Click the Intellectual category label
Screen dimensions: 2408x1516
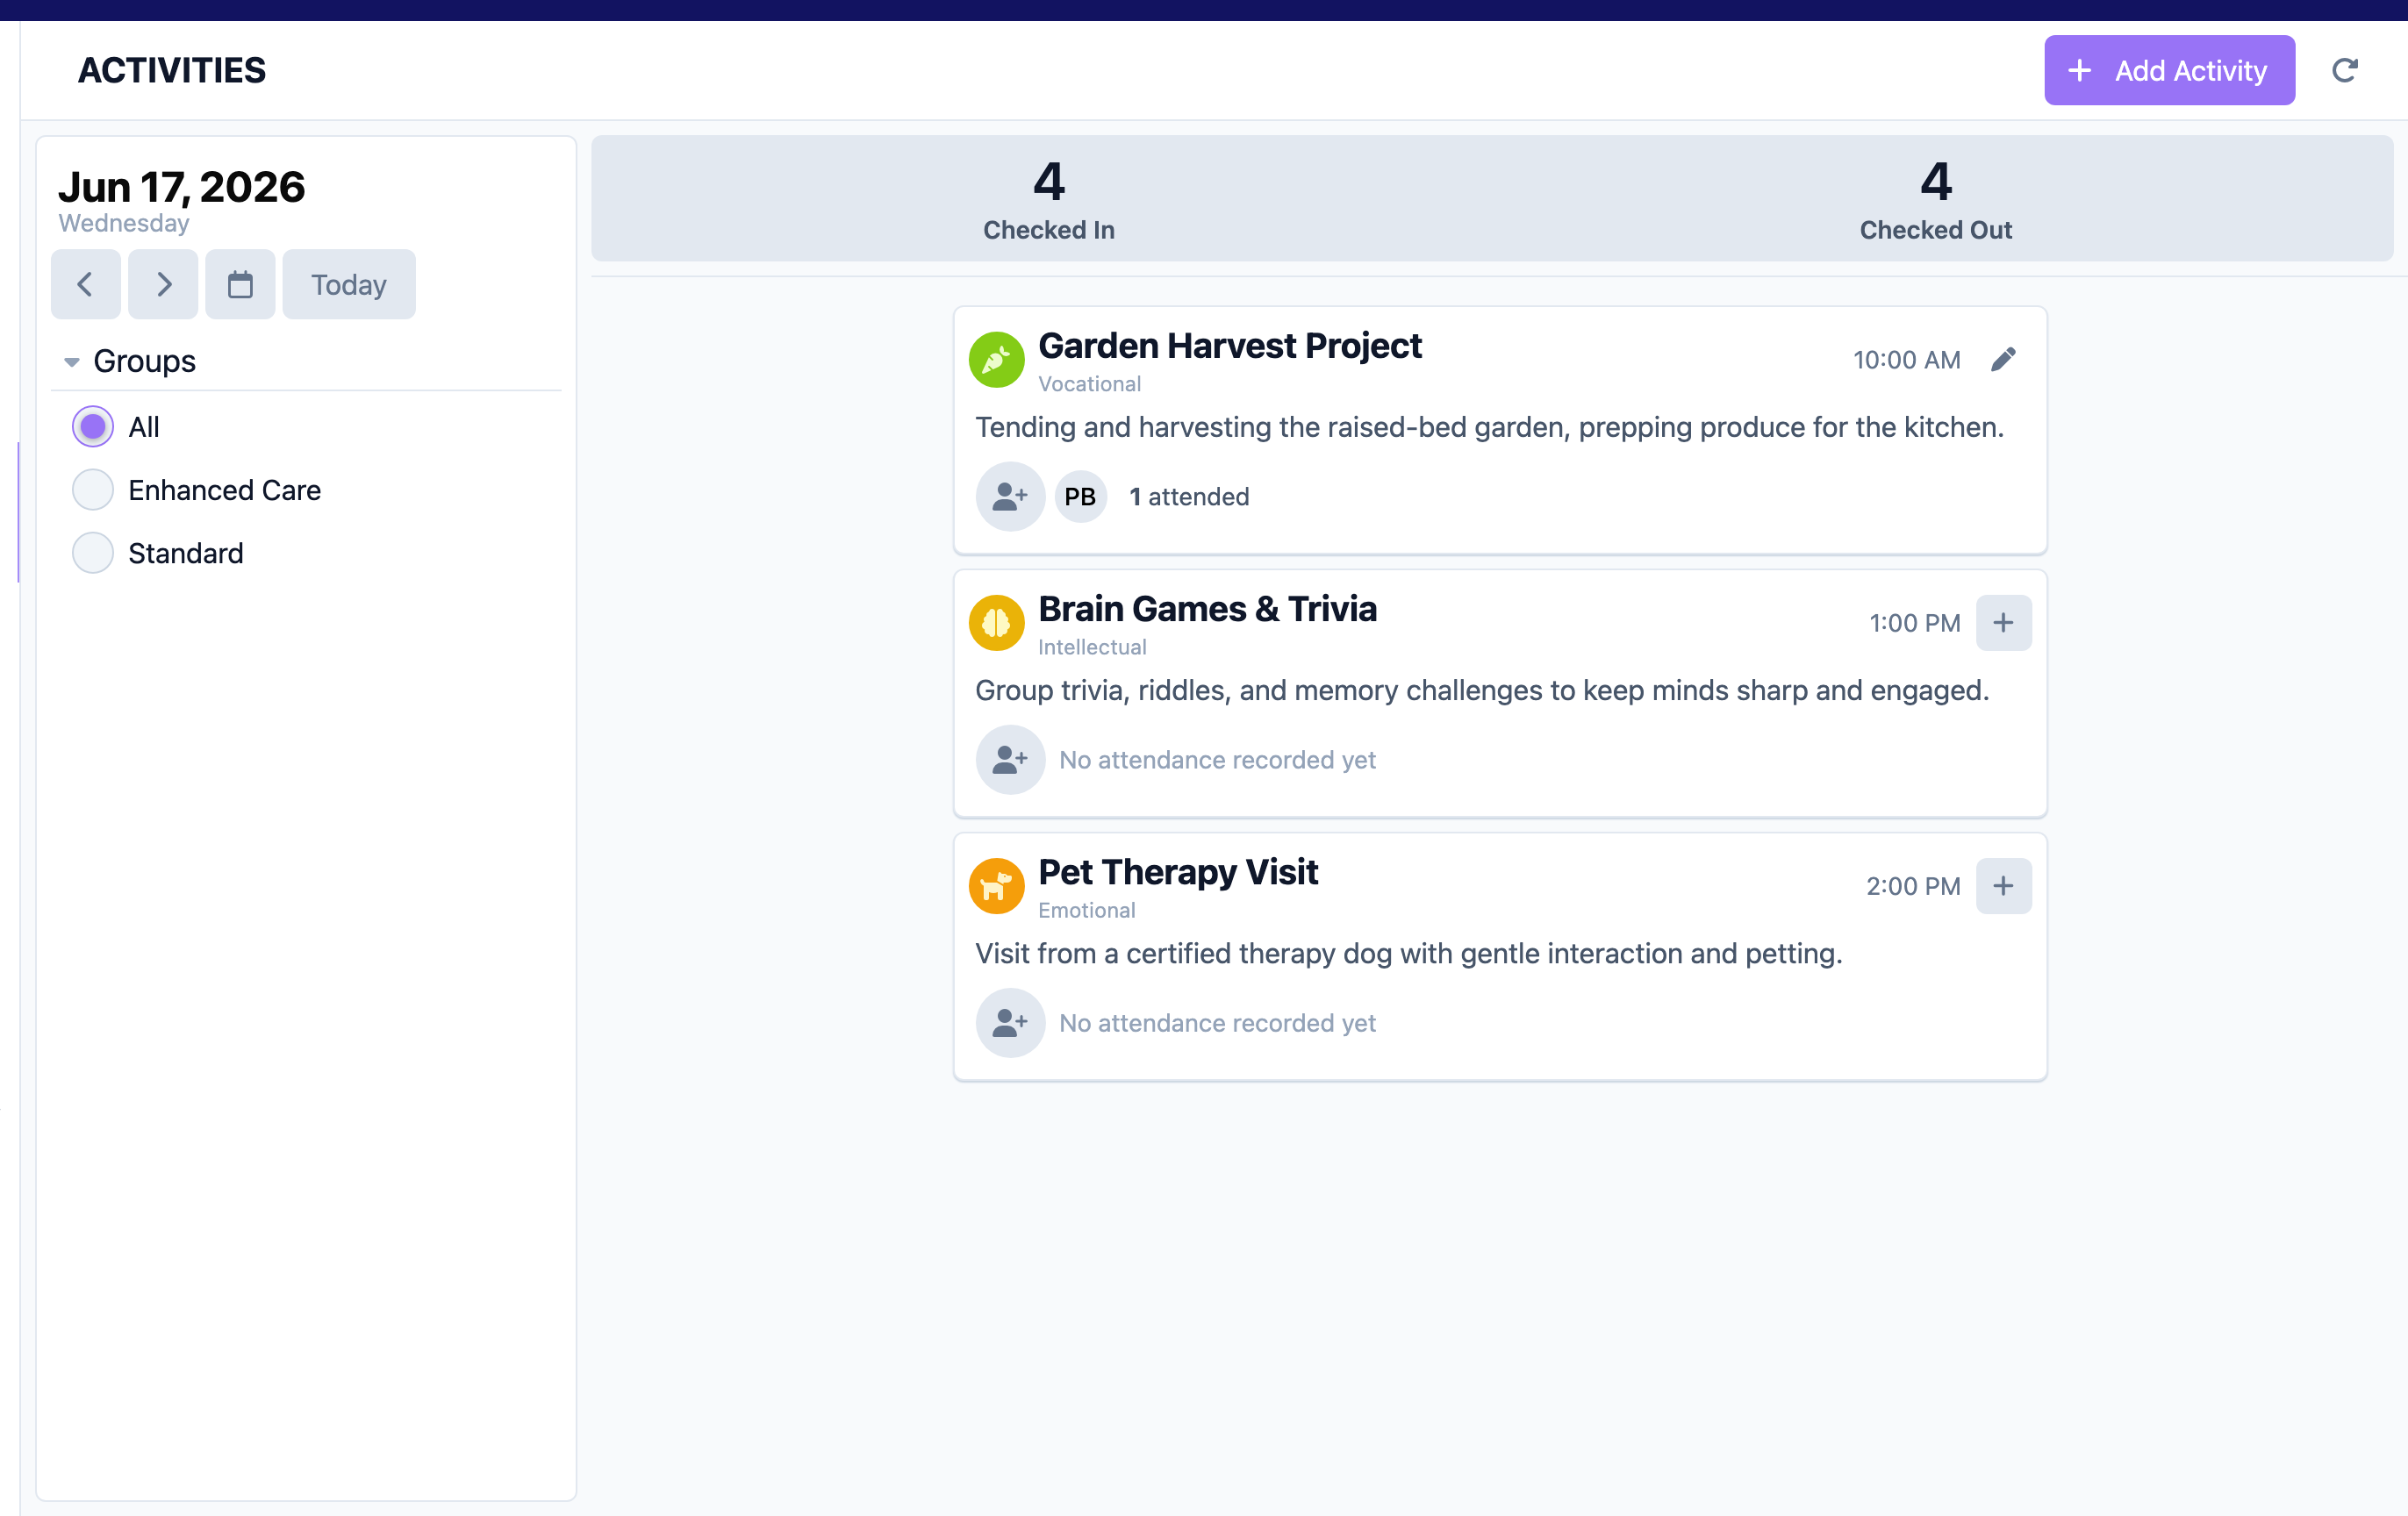[x=1092, y=647]
